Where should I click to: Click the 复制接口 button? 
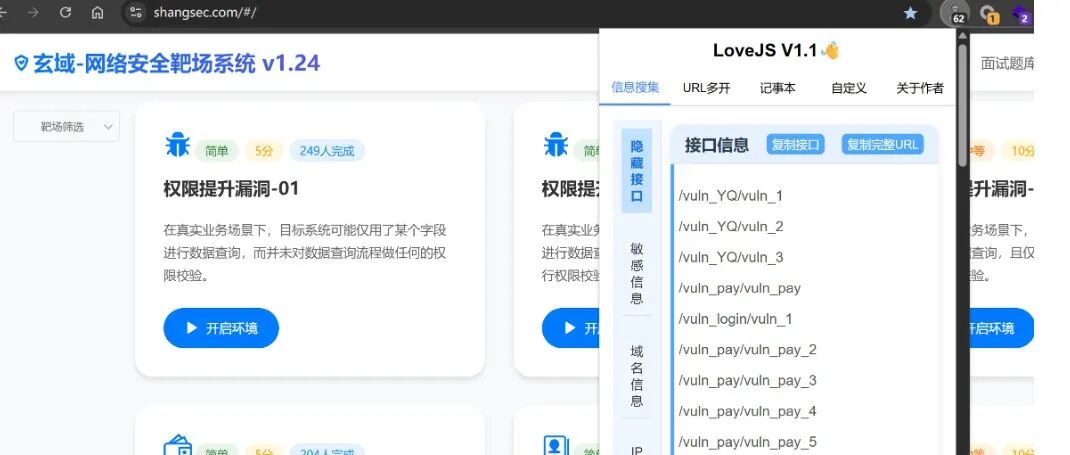[x=796, y=145]
